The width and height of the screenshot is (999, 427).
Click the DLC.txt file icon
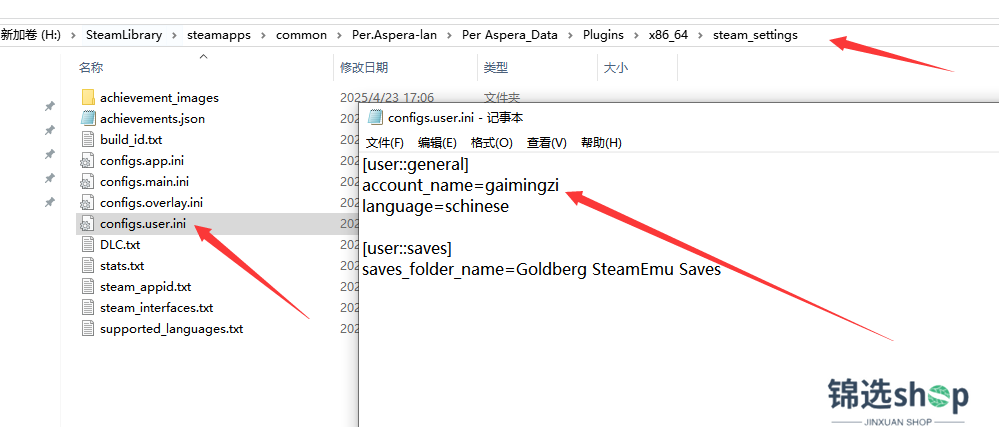[88, 245]
